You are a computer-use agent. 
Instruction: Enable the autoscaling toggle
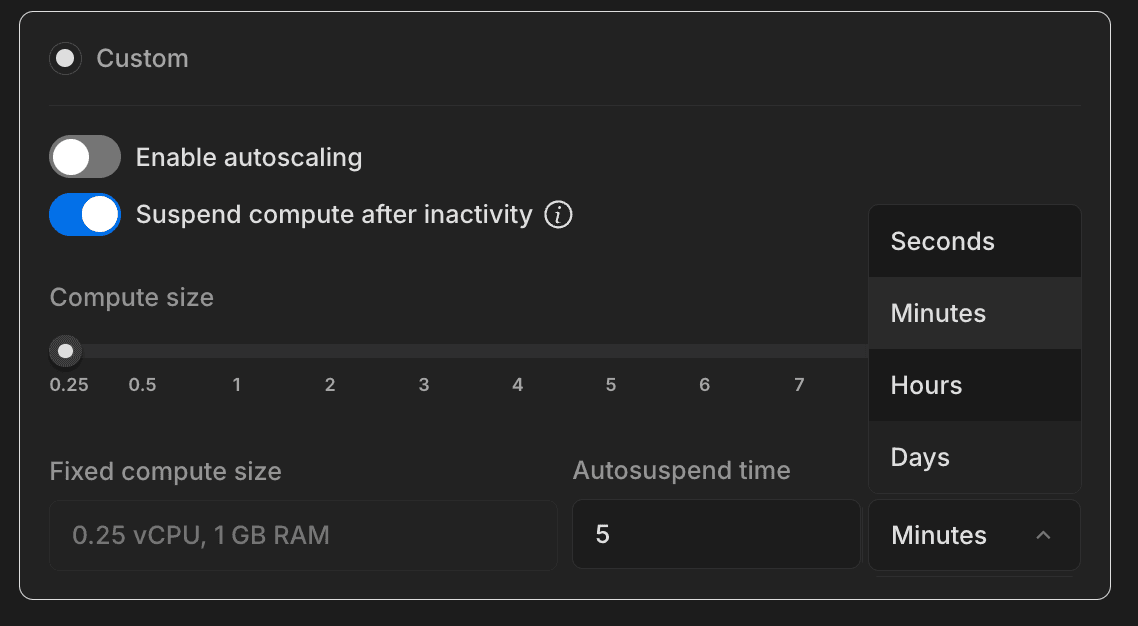(x=85, y=156)
